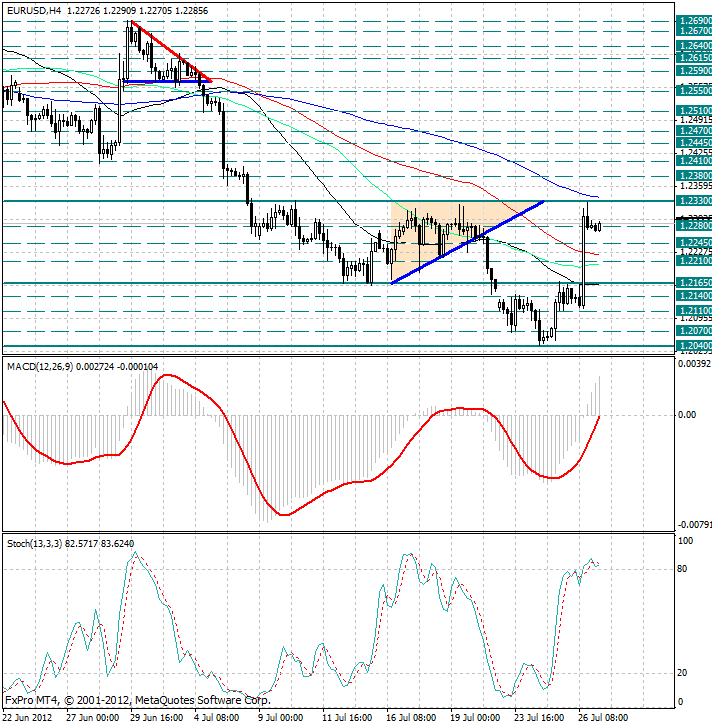Click the 1.2165 price level label
712x725 pixels.
point(694,283)
